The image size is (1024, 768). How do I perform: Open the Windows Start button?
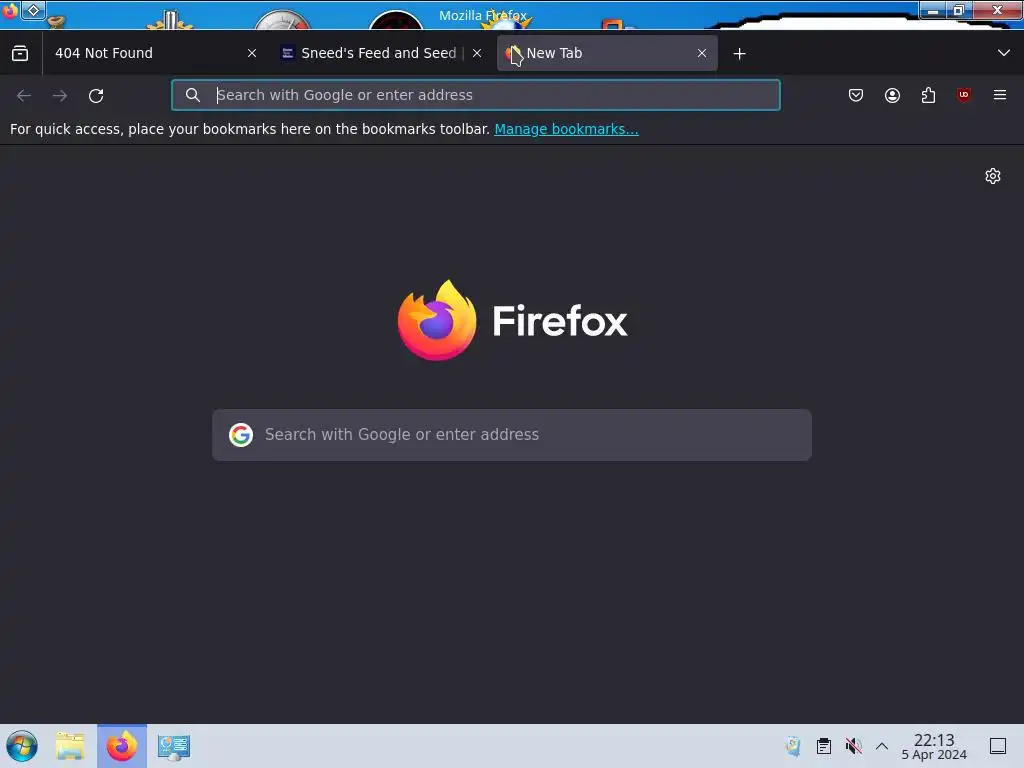pos(22,746)
